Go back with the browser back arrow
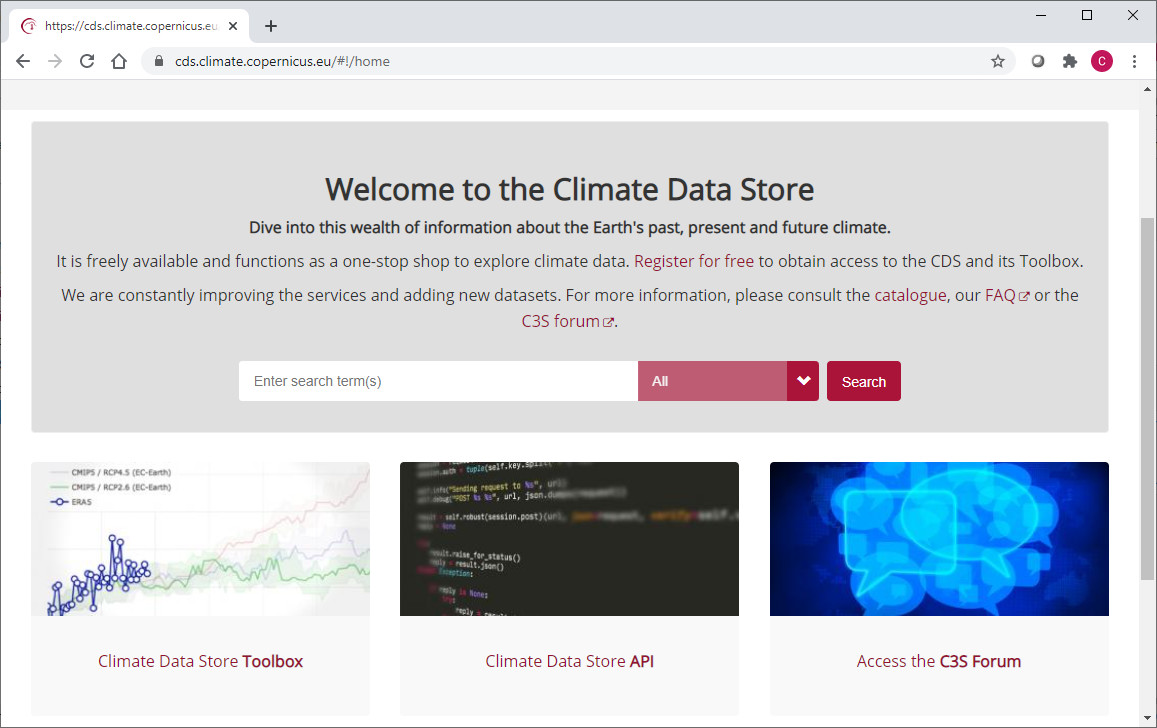The width and height of the screenshot is (1157, 728). (23, 61)
